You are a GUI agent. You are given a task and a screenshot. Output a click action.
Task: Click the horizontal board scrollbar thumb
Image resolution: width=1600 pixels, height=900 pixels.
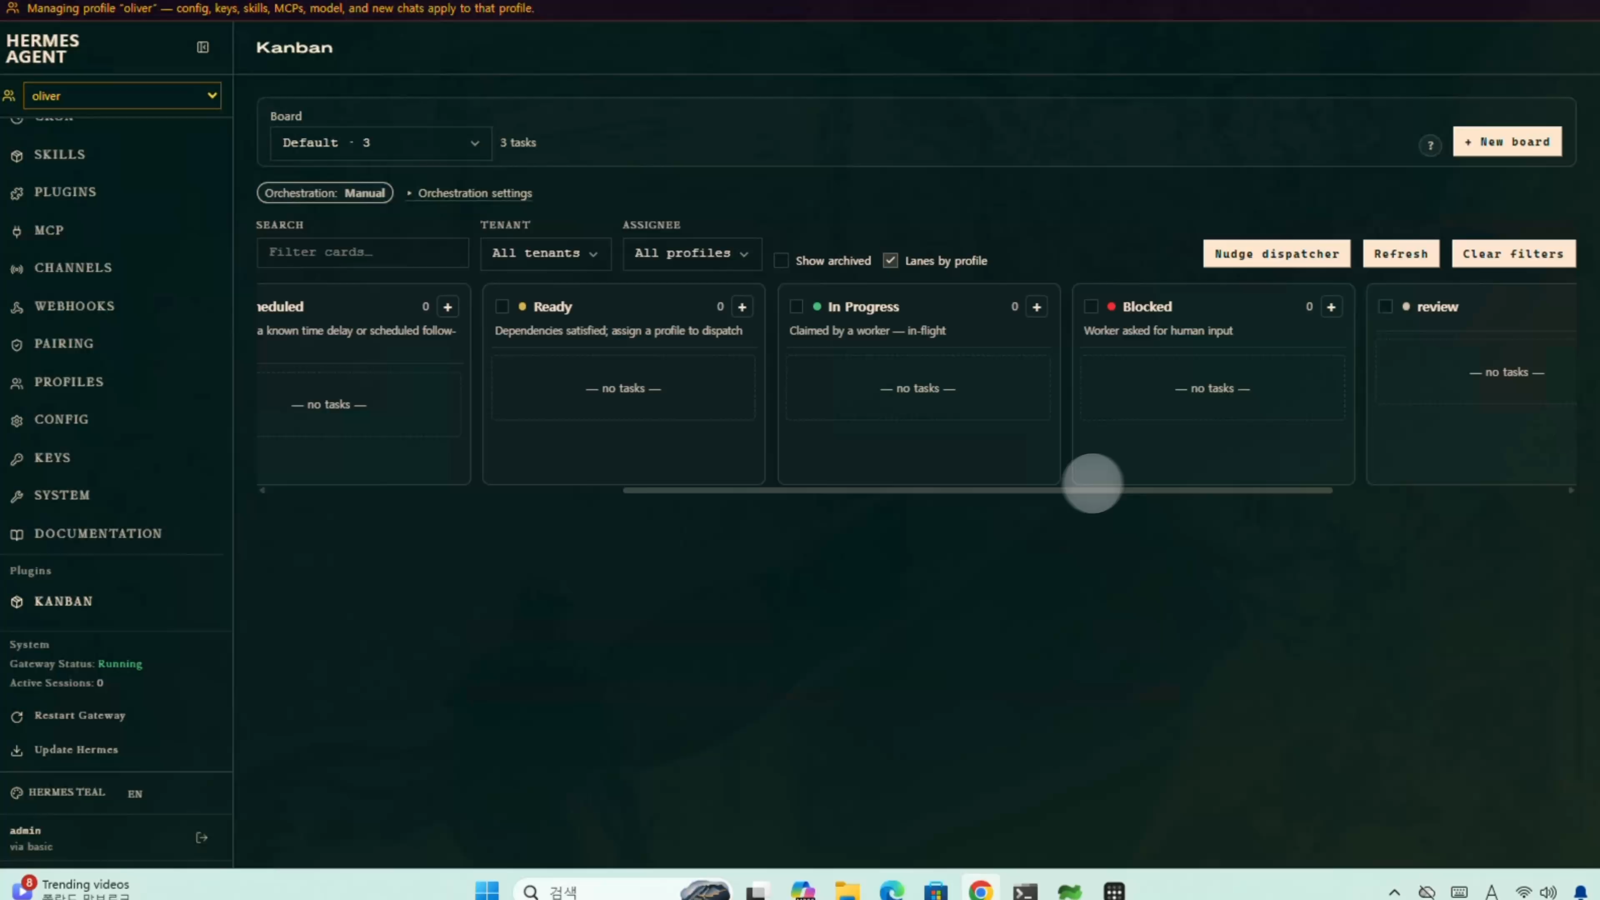977,490
